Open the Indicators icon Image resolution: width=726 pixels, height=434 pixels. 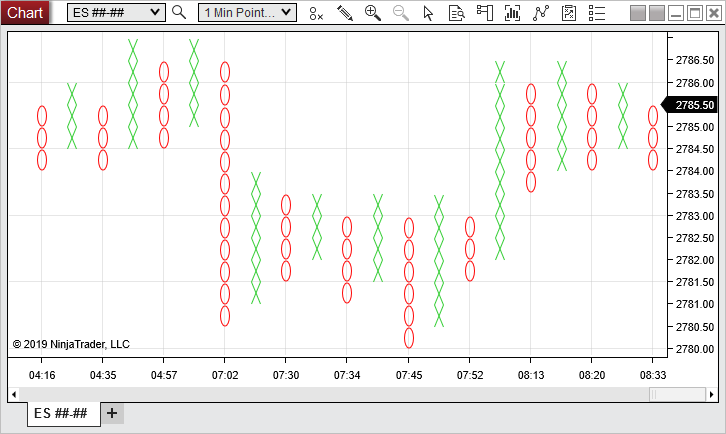(x=513, y=13)
